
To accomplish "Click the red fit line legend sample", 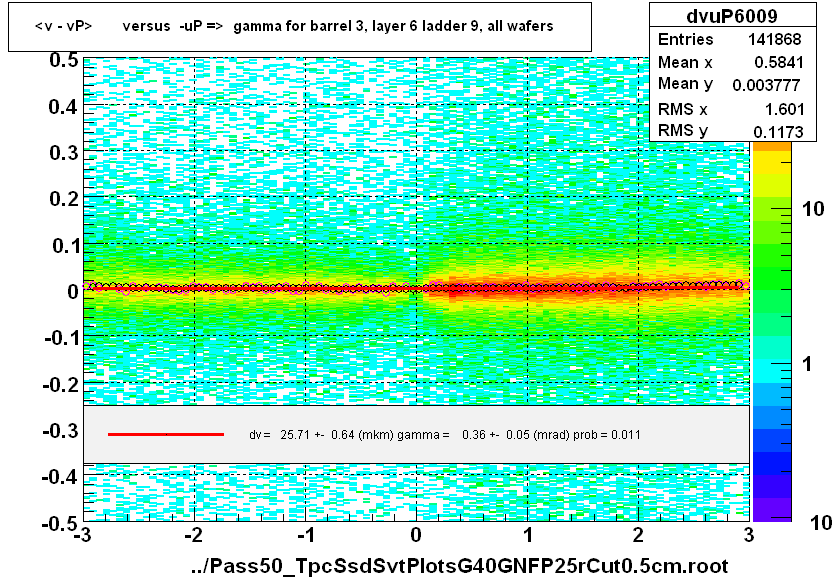I will click(166, 435).
